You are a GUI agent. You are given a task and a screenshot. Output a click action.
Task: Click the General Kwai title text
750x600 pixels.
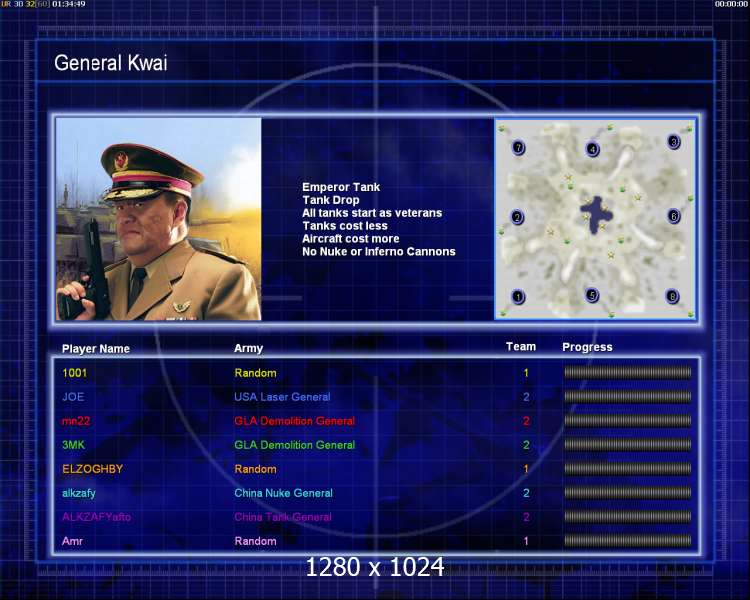point(111,63)
